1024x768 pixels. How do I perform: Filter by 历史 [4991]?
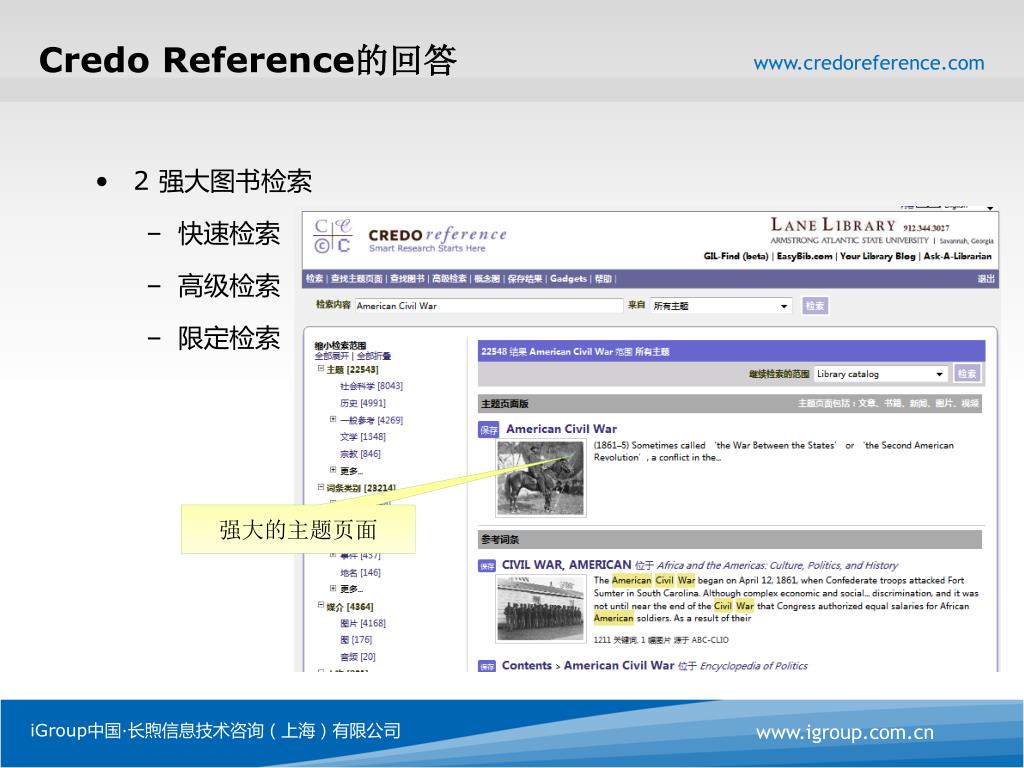point(363,403)
